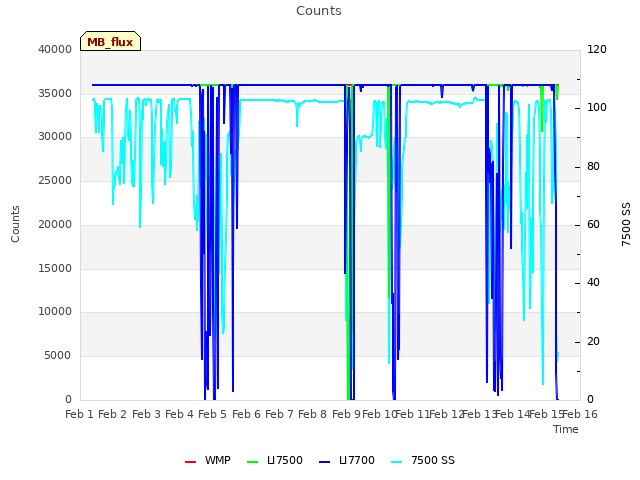The width and height of the screenshot is (640, 480).
Task: Click the left axis label Counts
Action: coord(16,224)
